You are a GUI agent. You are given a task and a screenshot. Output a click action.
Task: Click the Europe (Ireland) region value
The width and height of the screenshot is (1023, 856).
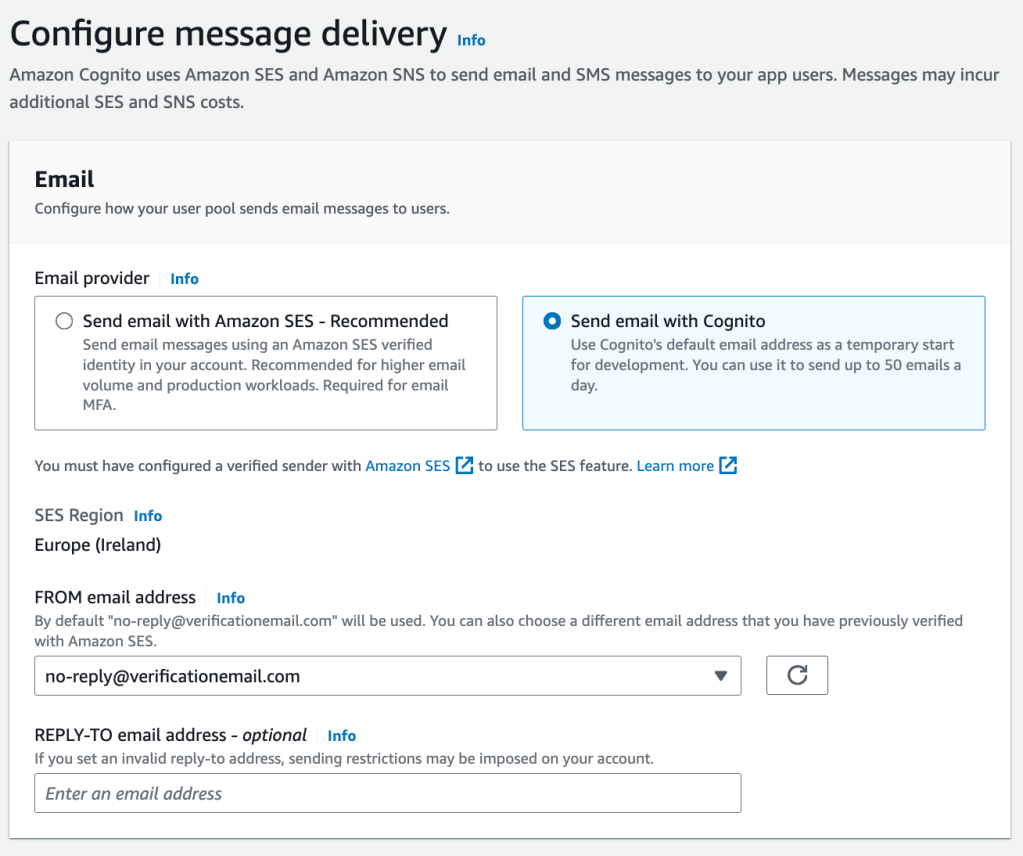coord(98,545)
